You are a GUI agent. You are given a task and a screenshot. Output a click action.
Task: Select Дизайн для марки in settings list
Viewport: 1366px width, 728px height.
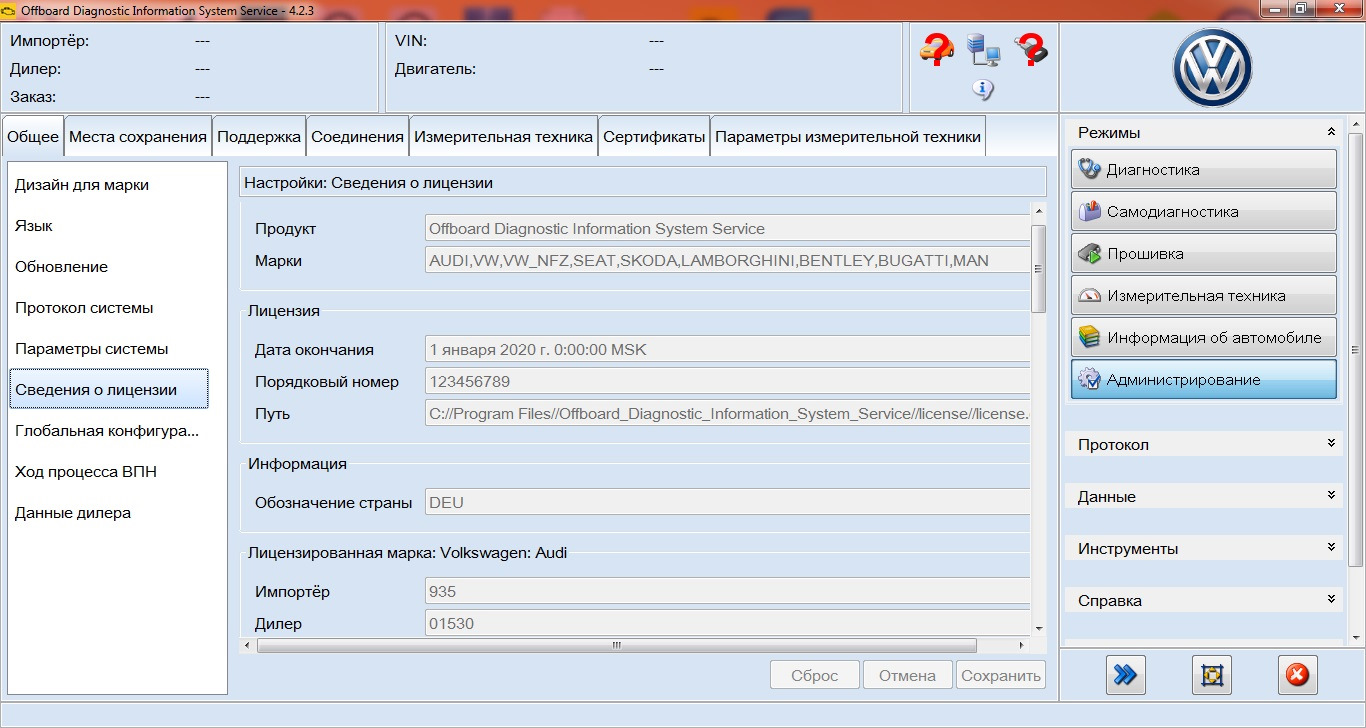pos(108,185)
